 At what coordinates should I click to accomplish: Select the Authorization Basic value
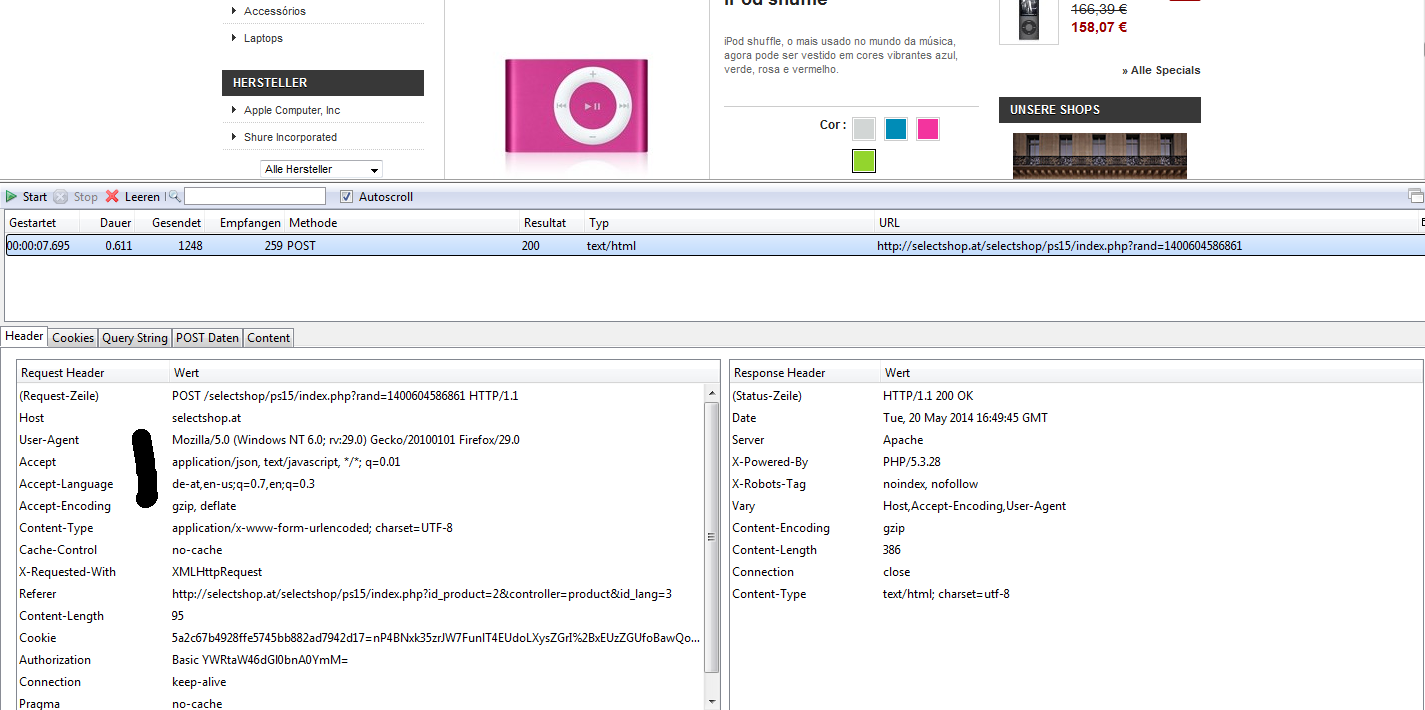pos(260,660)
